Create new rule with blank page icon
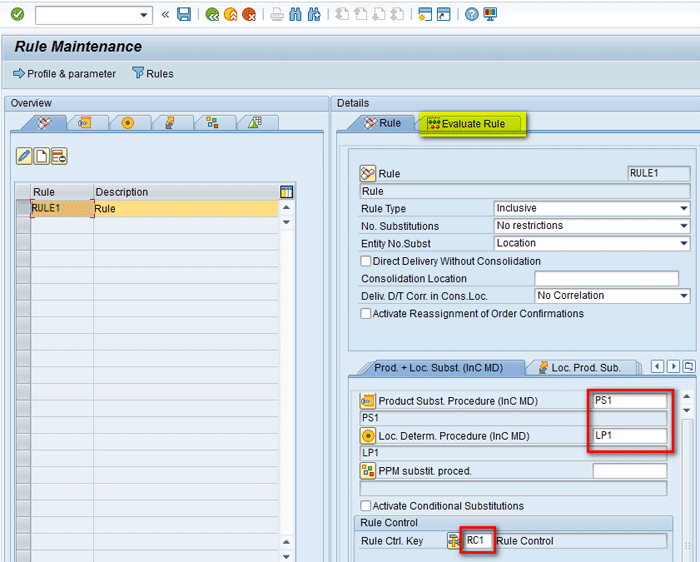700x562 pixels. [x=41, y=157]
